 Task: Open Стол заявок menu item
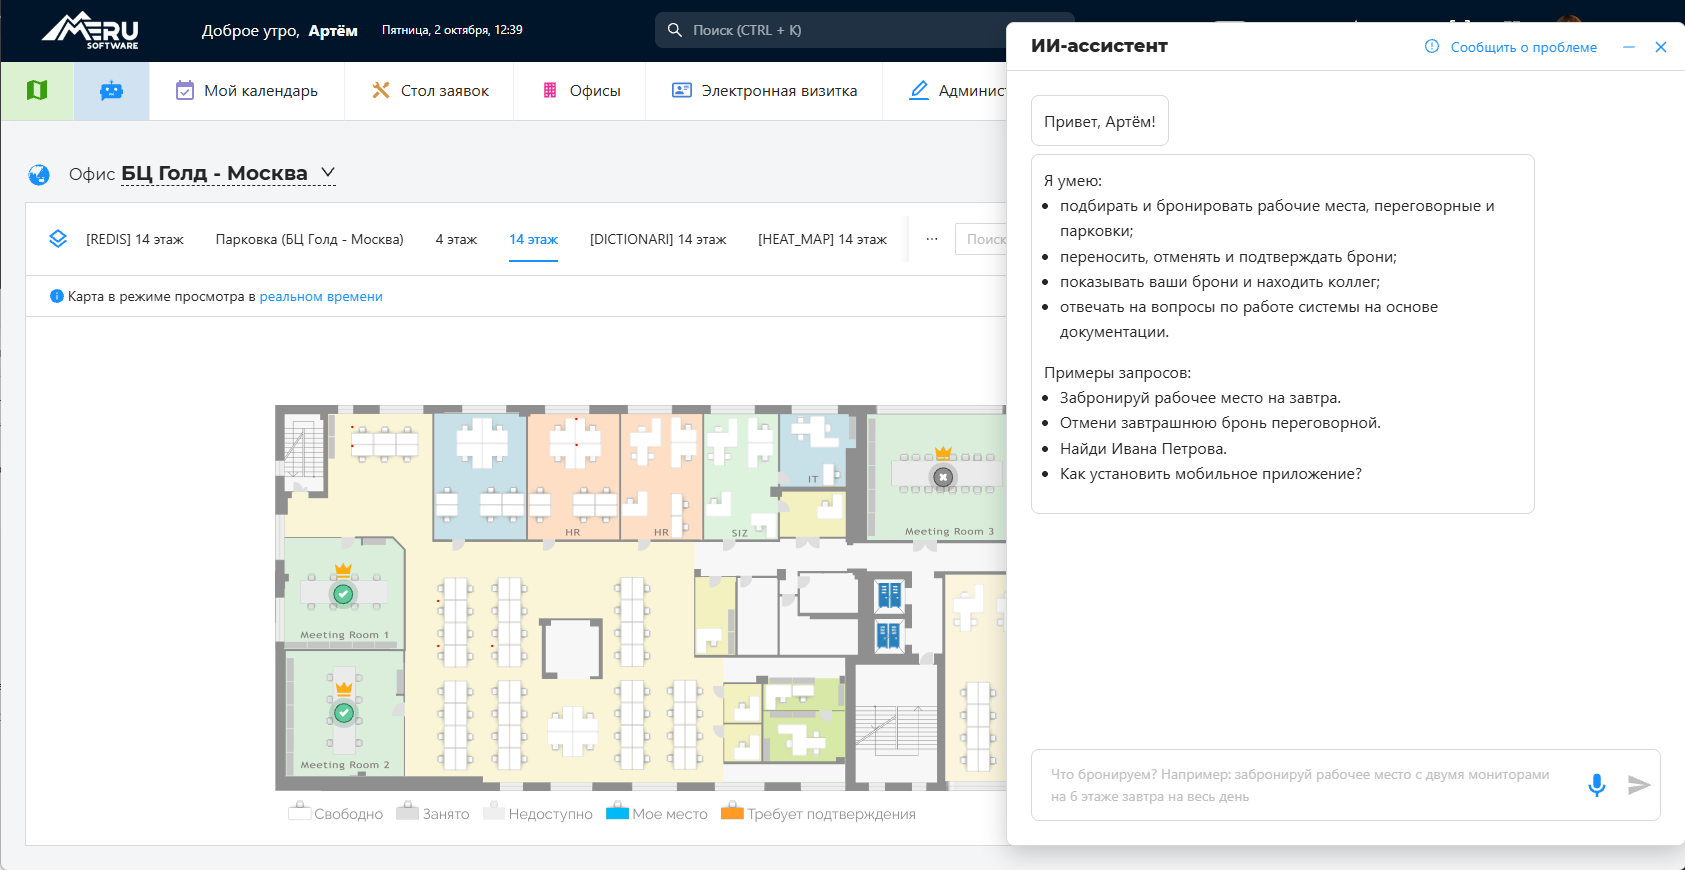[x=430, y=91]
